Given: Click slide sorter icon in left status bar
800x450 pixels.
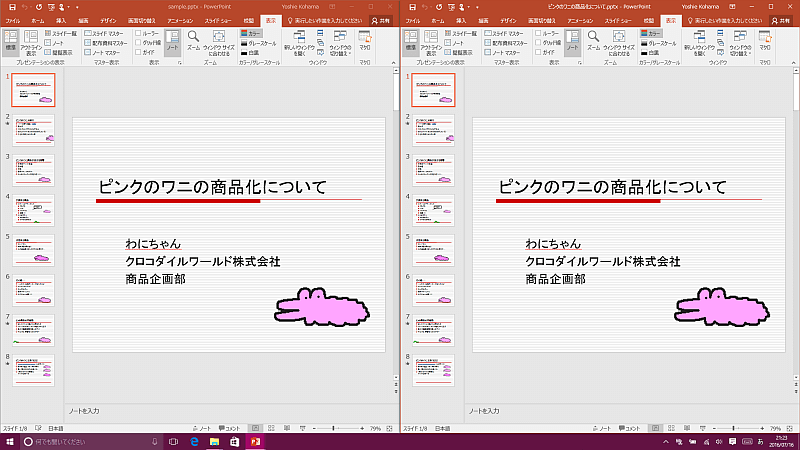Looking at the screenshot, I should 271,429.
